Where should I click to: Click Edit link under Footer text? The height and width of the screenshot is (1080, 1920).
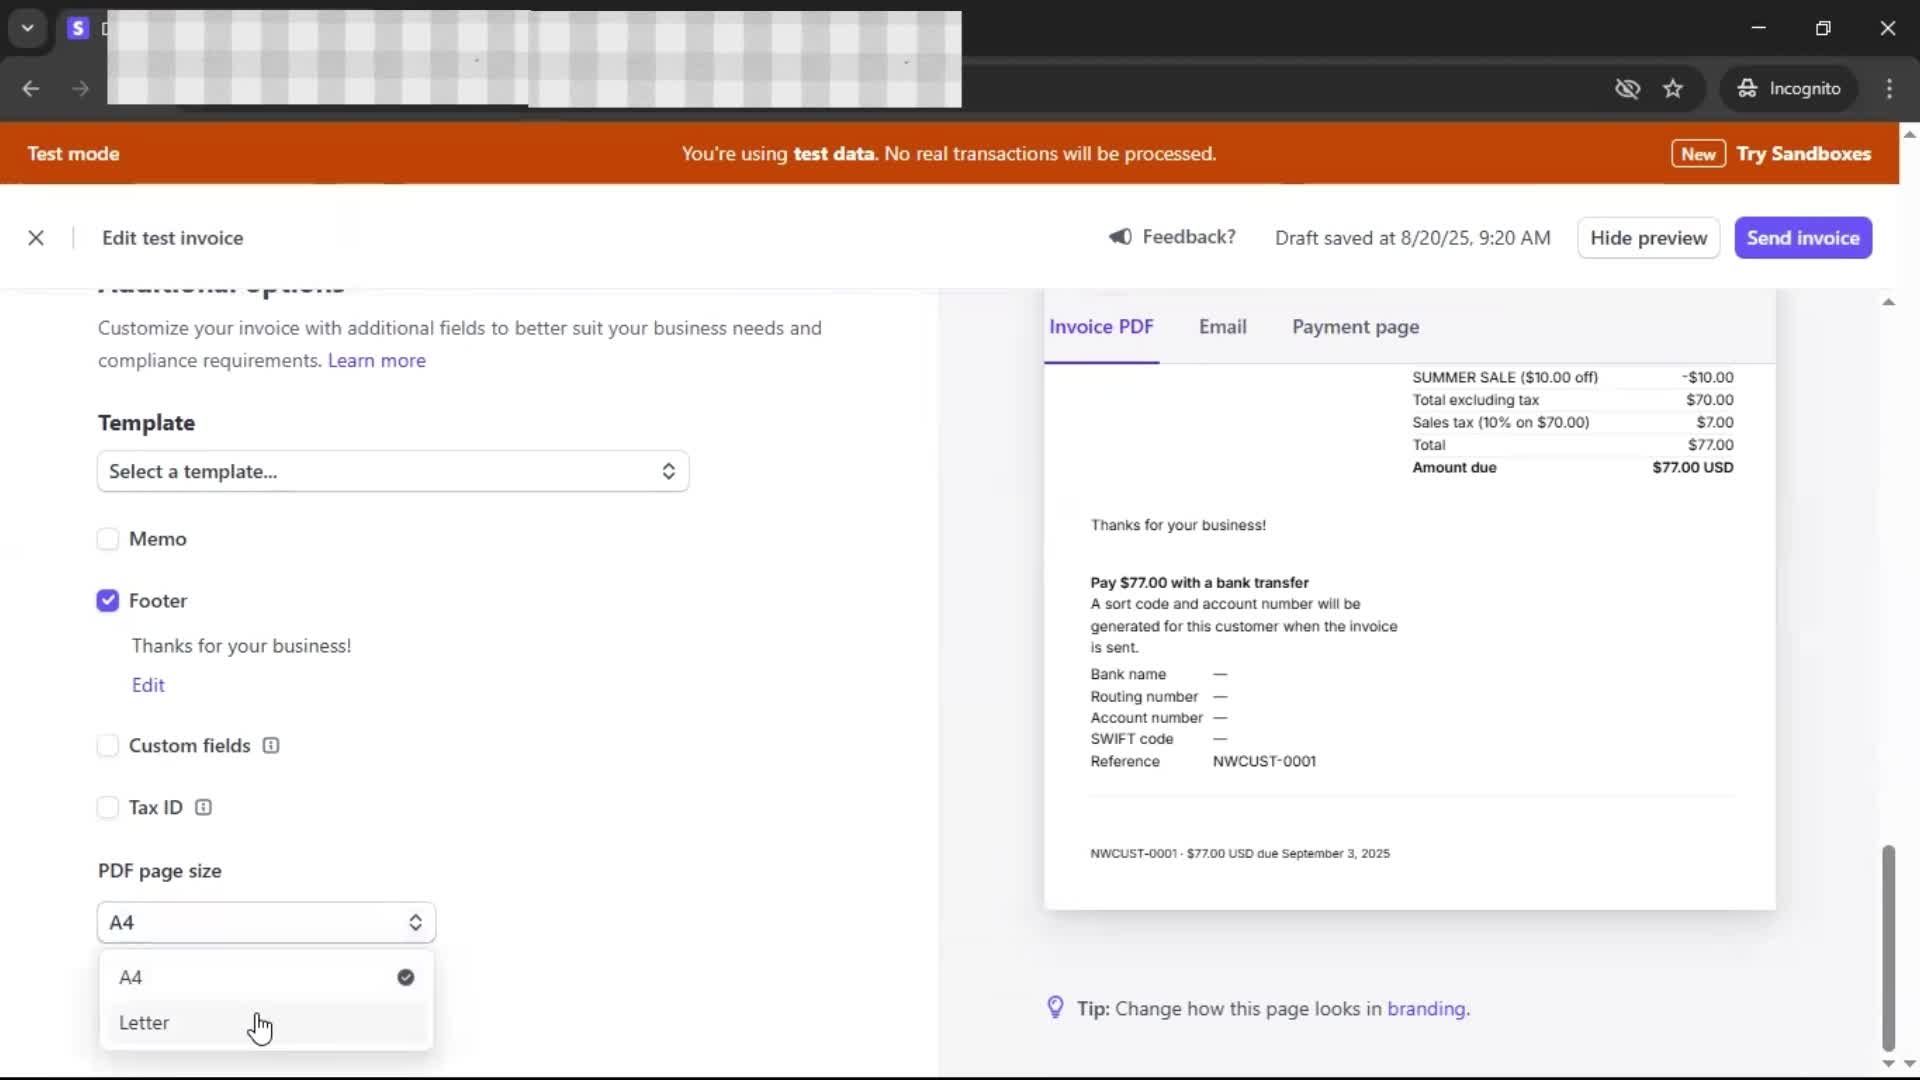coord(148,686)
